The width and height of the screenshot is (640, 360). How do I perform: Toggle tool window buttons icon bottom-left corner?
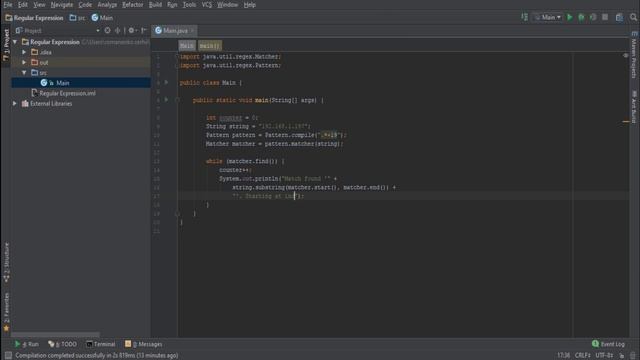tap(8, 356)
